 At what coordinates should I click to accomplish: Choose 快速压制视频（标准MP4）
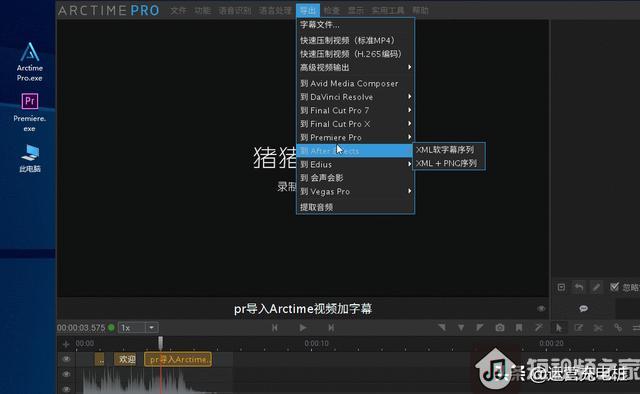point(355,40)
